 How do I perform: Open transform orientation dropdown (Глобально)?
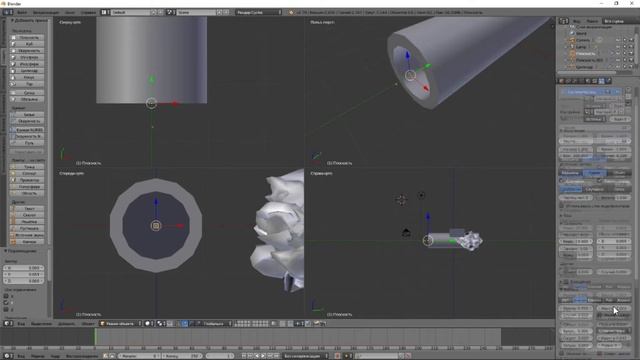coord(216,323)
